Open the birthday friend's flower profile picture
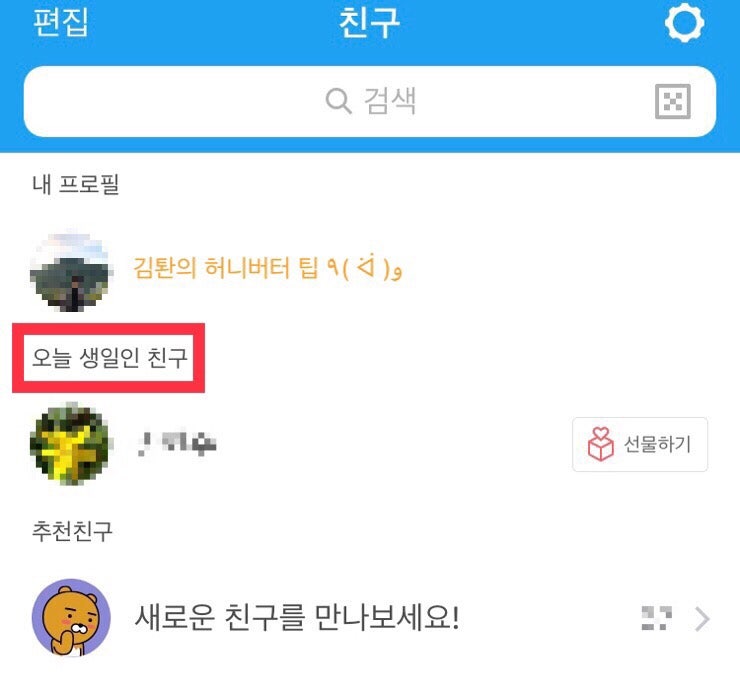The width and height of the screenshot is (740, 690). tap(70, 443)
